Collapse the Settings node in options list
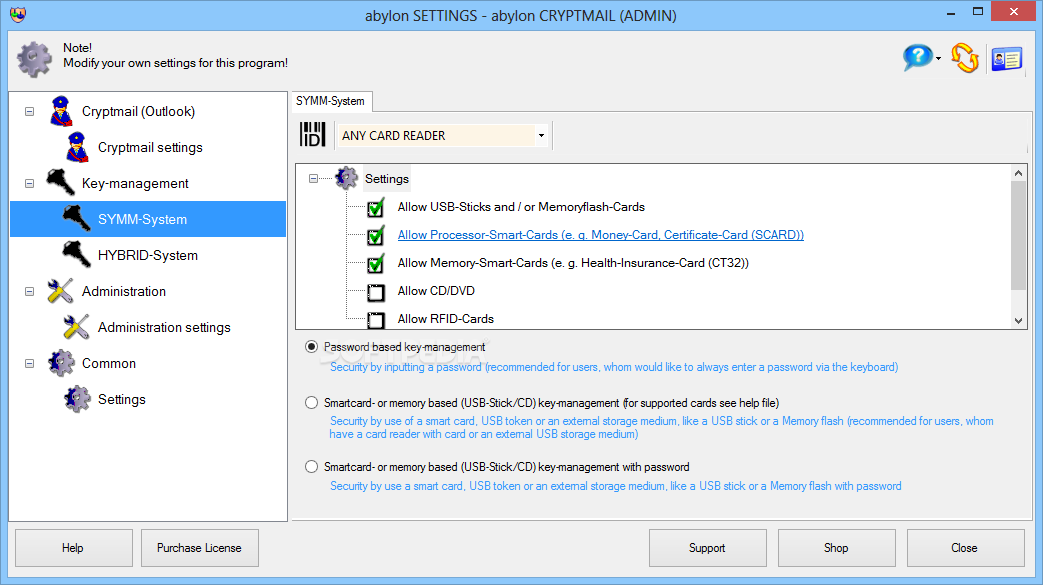Image resolution: width=1043 pixels, height=585 pixels. [313, 178]
